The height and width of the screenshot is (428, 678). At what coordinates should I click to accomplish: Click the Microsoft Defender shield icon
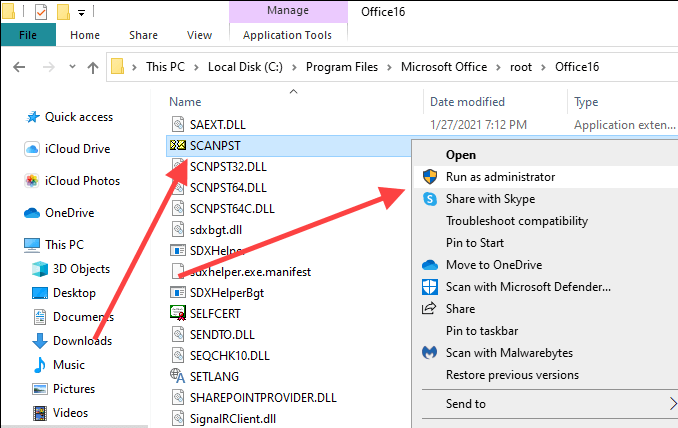(x=430, y=287)
